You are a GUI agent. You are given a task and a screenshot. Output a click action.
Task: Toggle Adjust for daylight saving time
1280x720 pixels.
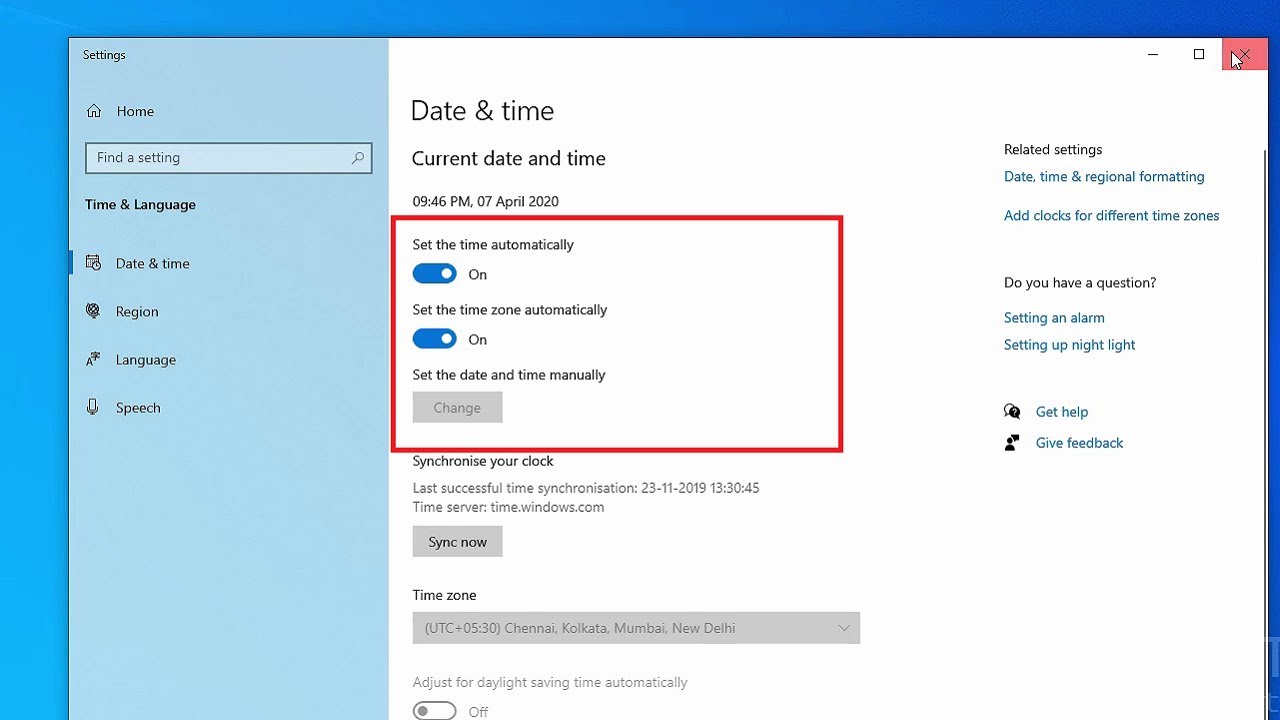(x=435, y=711)
